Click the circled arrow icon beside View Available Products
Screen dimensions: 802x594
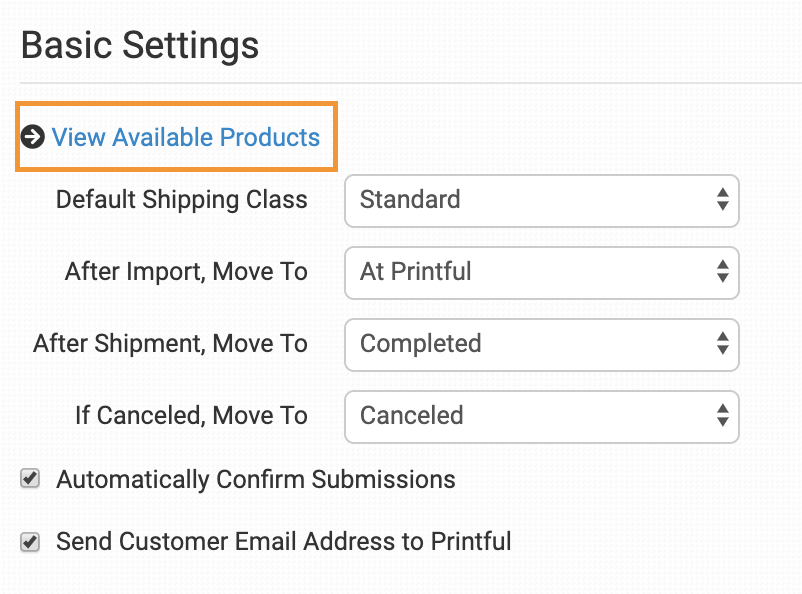click(x=32, y=137)
